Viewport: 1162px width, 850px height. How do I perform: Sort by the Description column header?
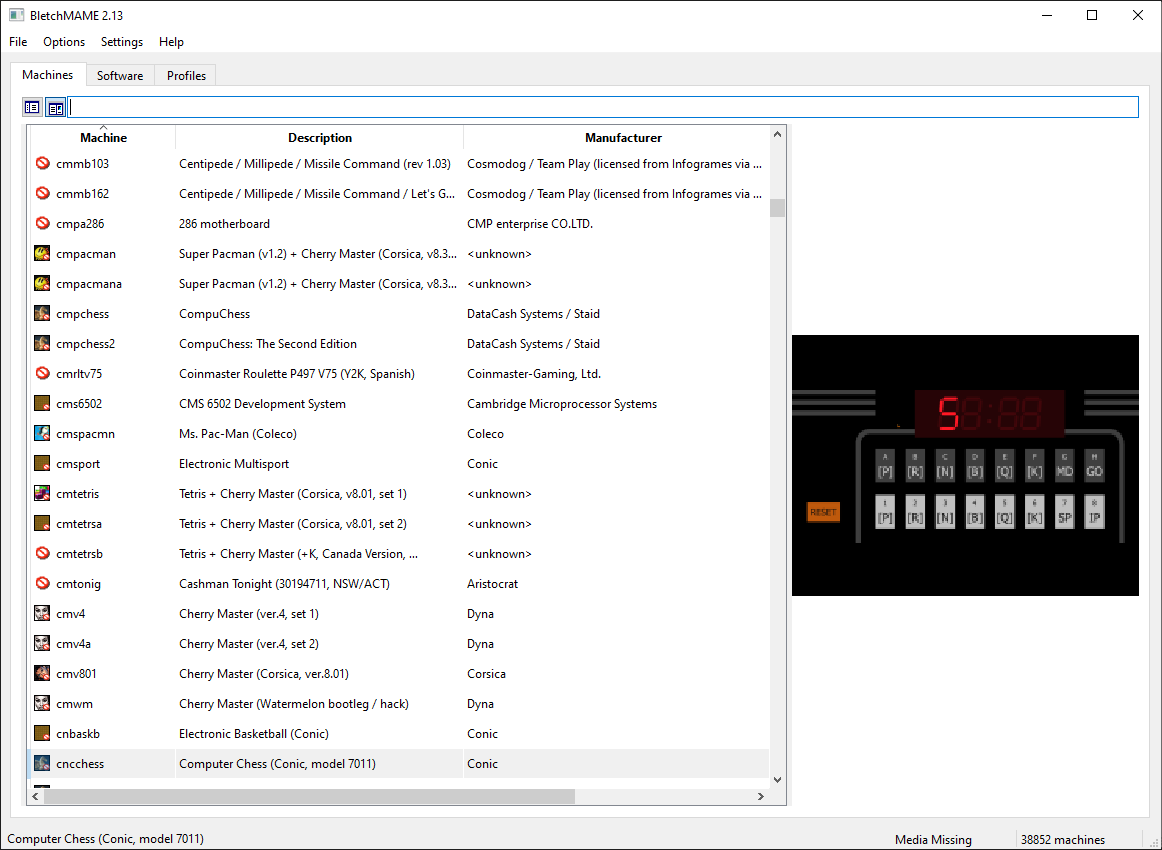coord(320,138)
